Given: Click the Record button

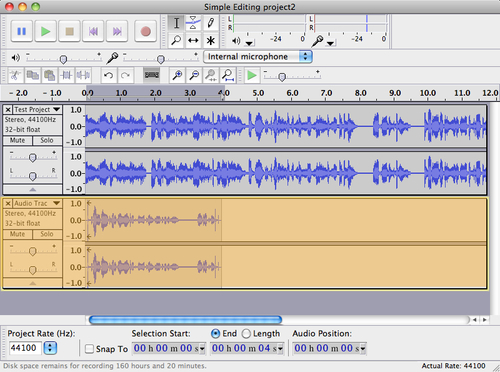Looking at the screenshot, I should (x=145, y=31).
